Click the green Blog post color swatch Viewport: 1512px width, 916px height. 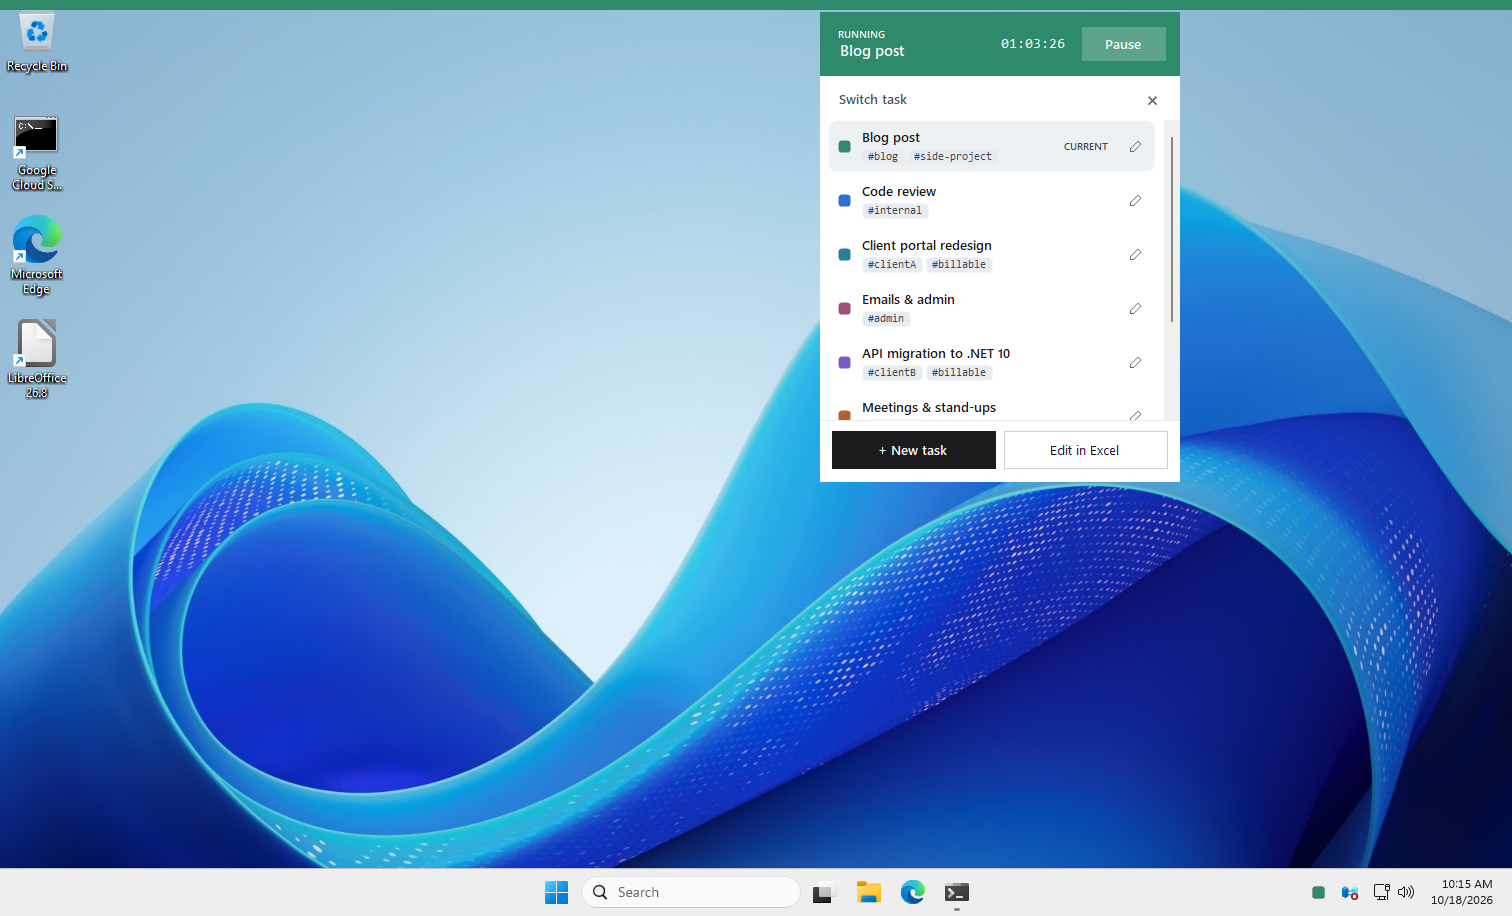844,147
